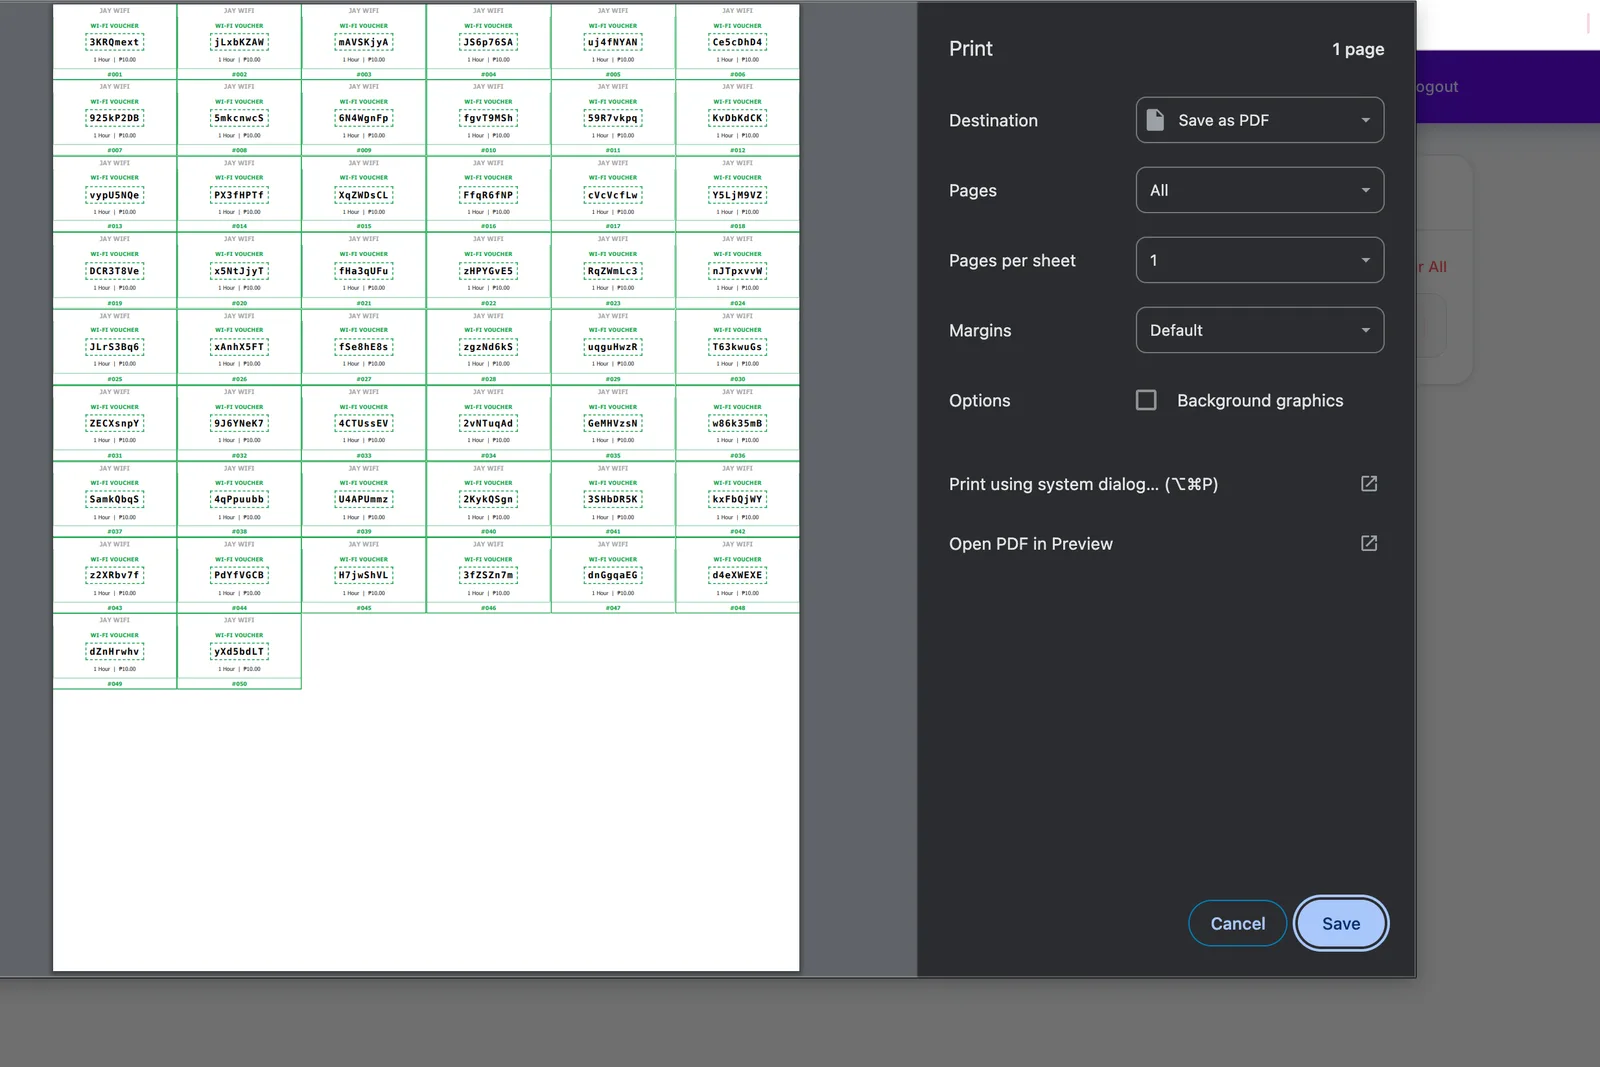This screenshot has width=1600, height=1067.
Task: Click voucher code 5mkcnwcS in preview
Action: (x=239, y=118)
